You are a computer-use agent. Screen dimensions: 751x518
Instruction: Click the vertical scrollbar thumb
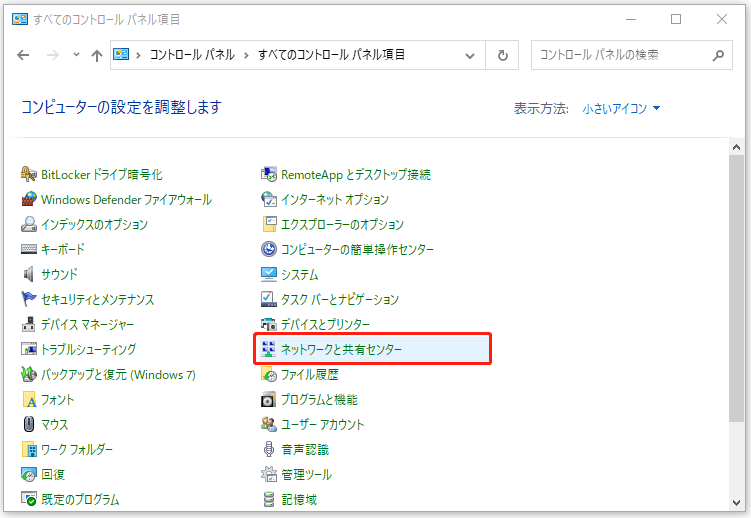point(737,288)
